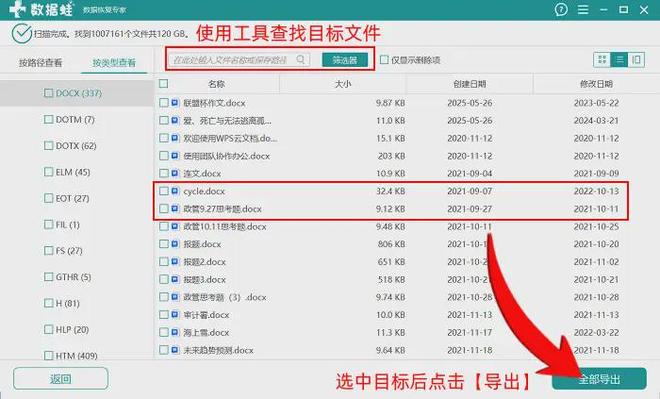Click the 数据蛙 logo in title bar
Screen dimensions: 660x399
coord(41,9)
